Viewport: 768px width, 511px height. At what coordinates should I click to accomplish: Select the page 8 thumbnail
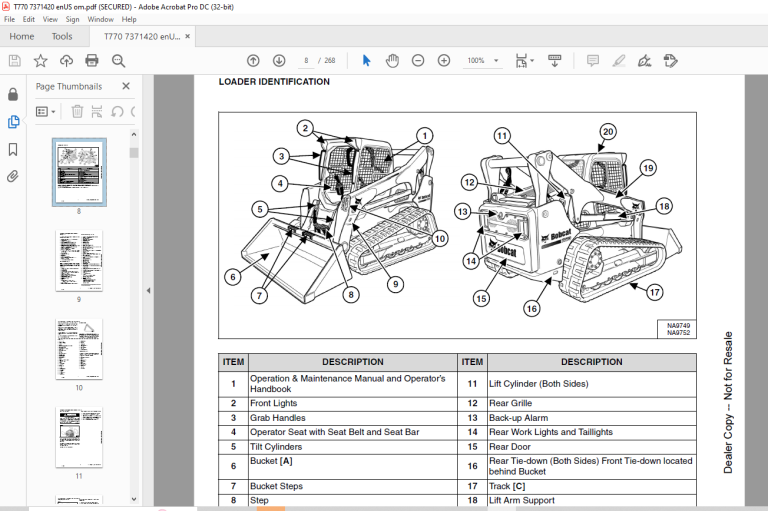click(79, 172)
